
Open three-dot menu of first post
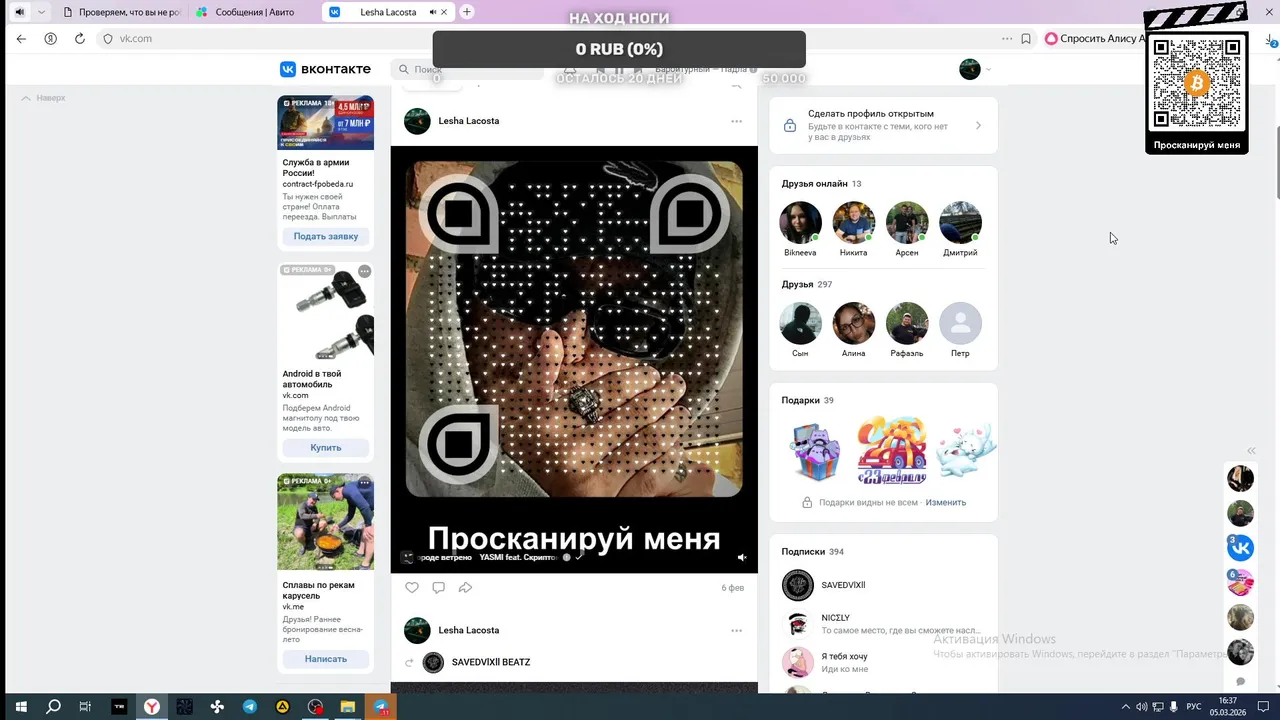(x=736, y=121)
